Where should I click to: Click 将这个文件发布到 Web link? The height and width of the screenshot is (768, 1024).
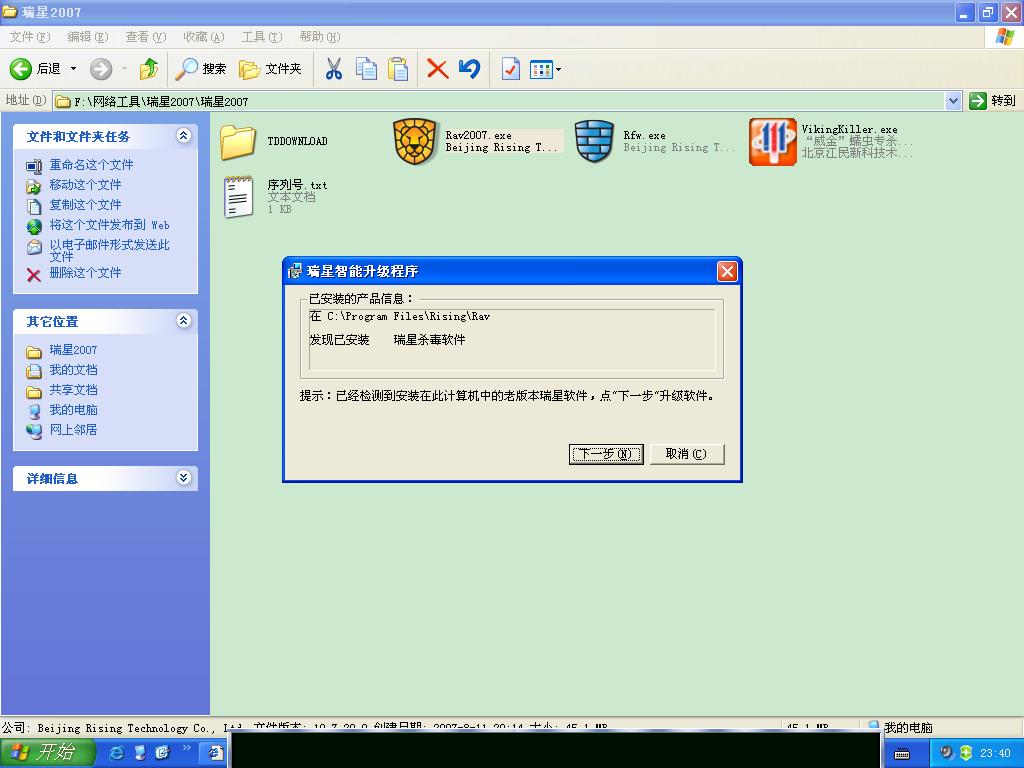tap(110, 225)
